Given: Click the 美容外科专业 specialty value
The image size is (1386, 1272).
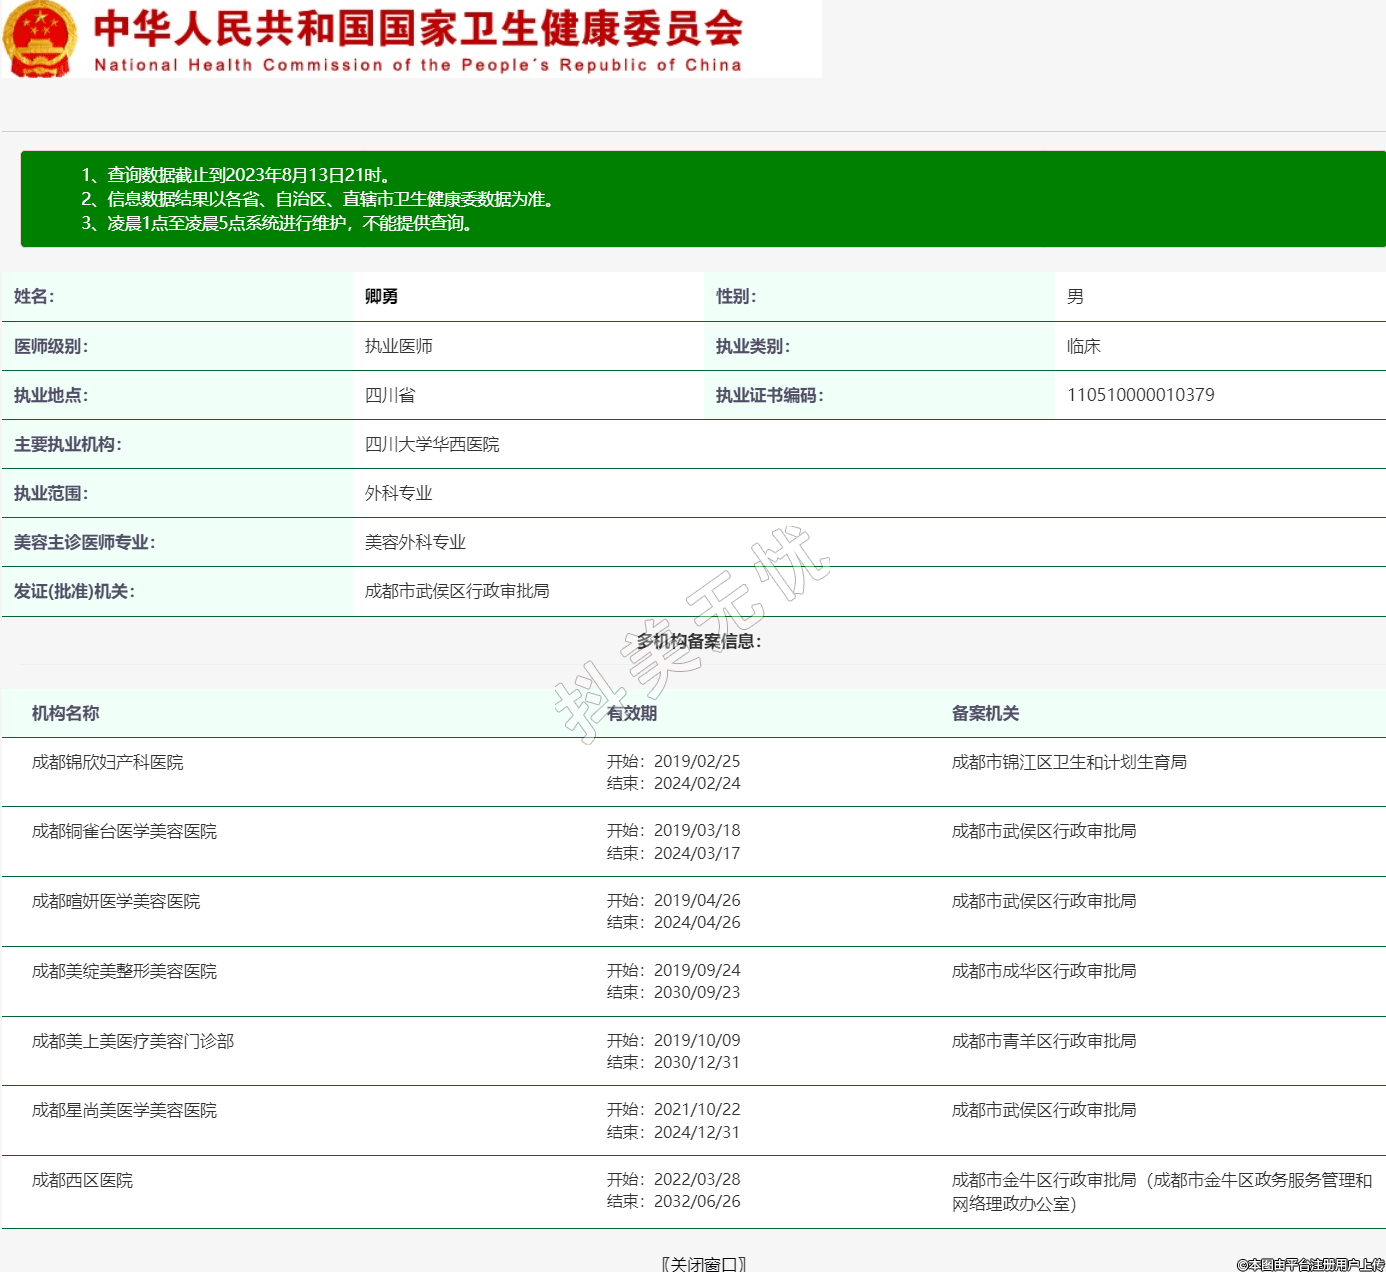Looking at the screenshot, I should (415, 542).
